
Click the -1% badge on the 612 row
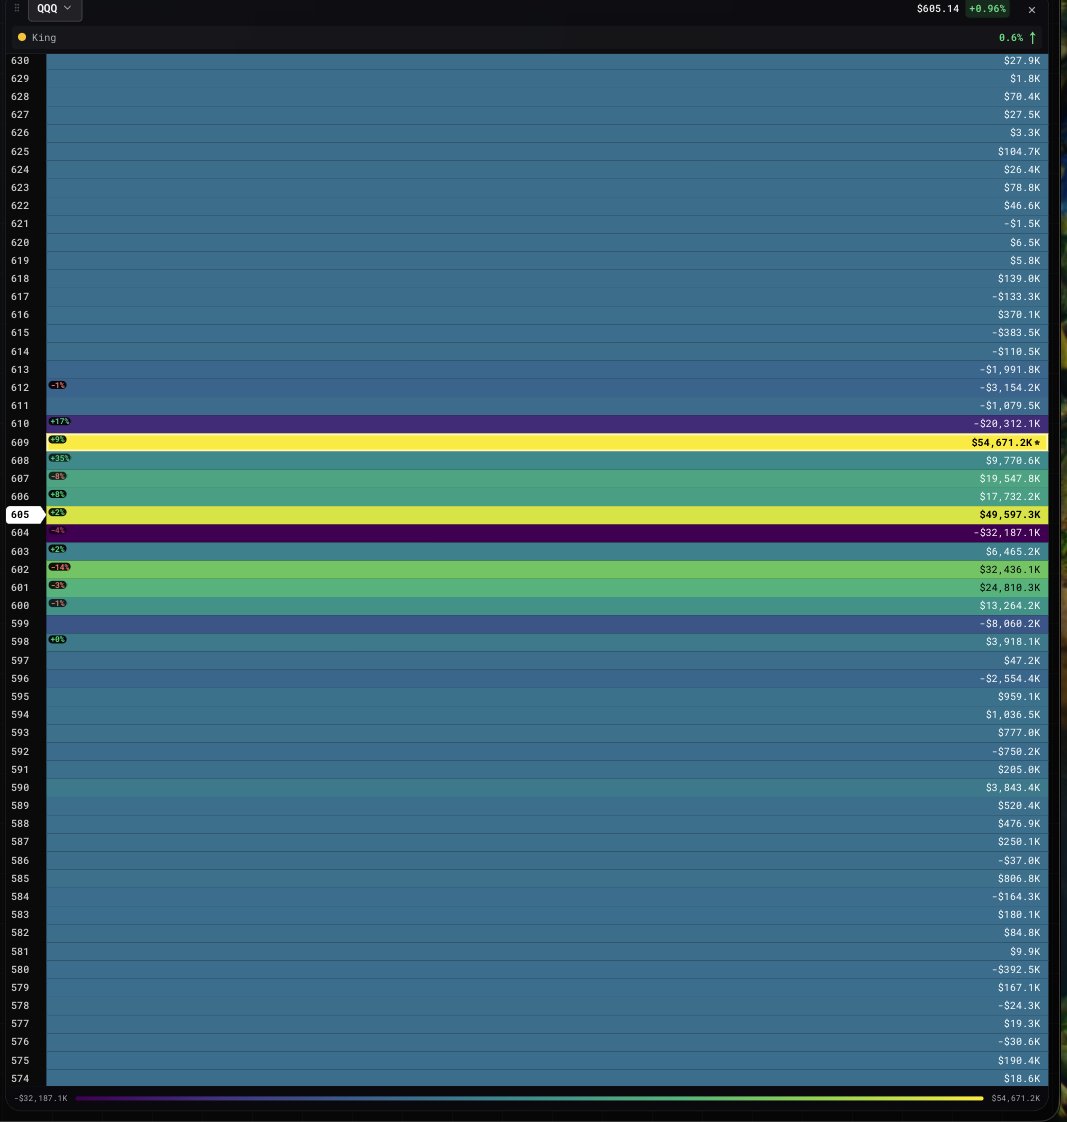[x=58, y=385]
